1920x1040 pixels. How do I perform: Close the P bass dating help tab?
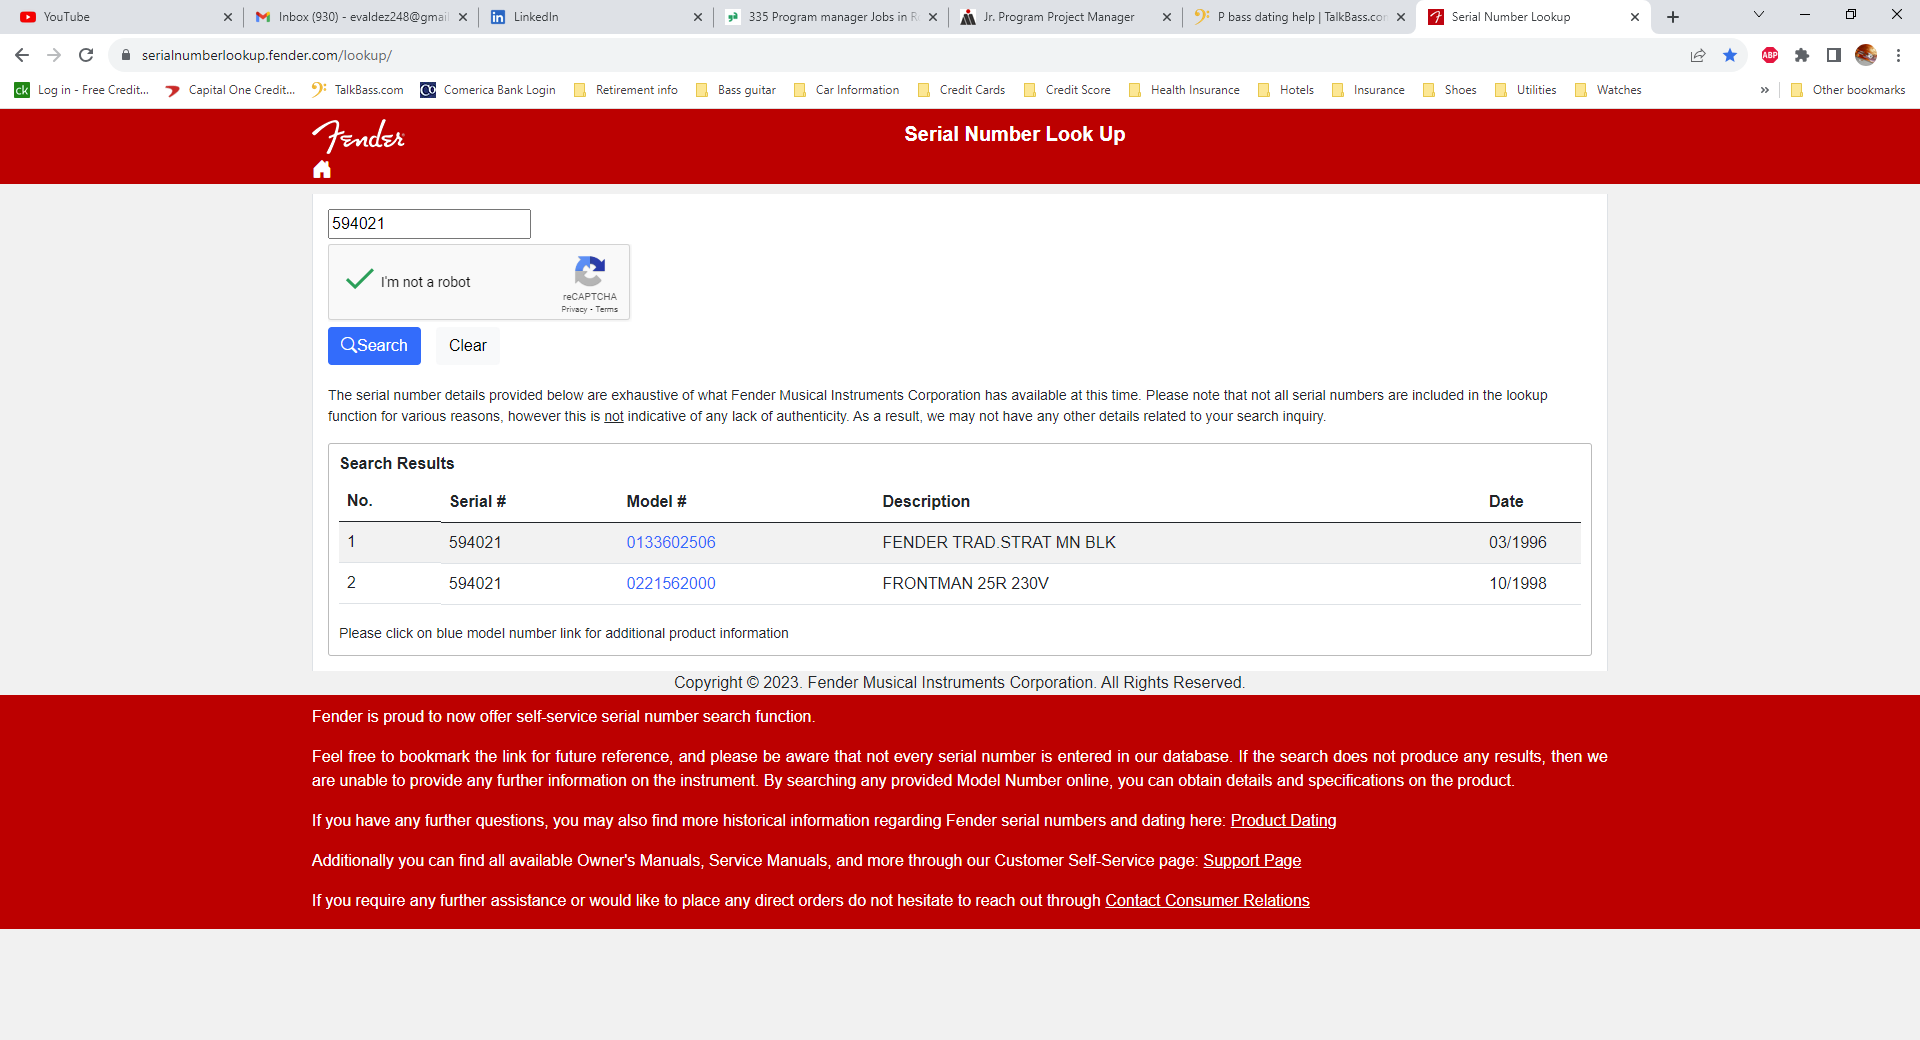(x=1401, y=17)
